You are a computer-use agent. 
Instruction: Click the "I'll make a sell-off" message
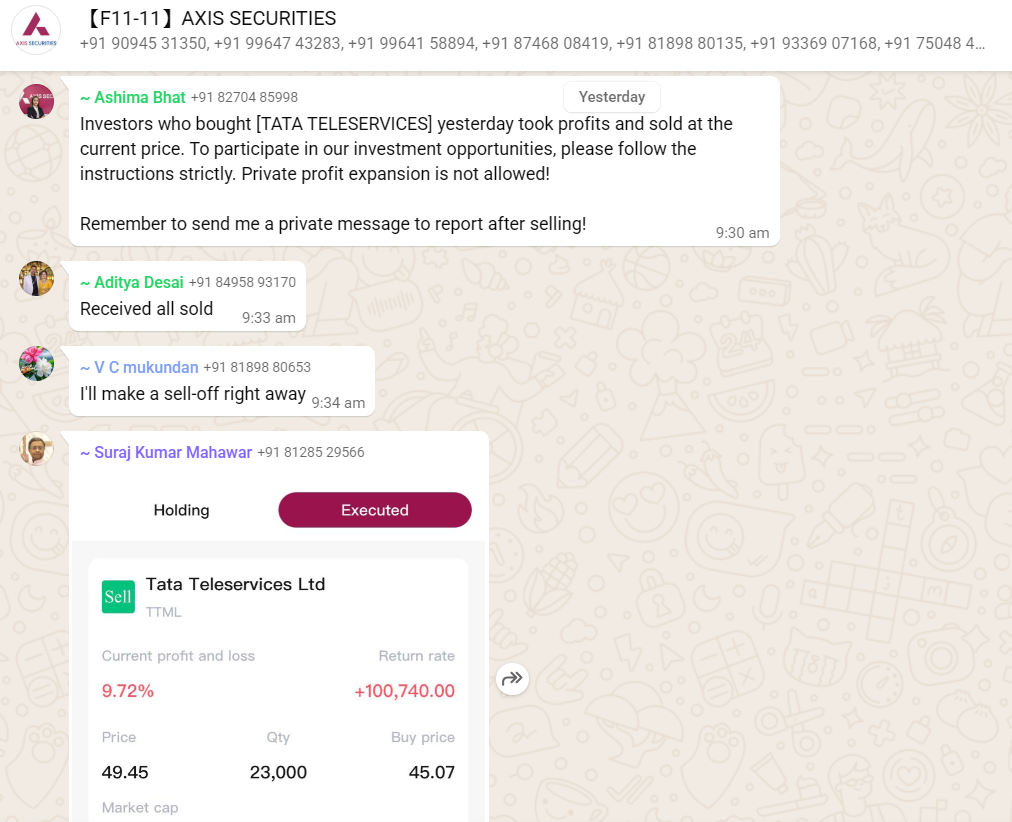point(193,394)
